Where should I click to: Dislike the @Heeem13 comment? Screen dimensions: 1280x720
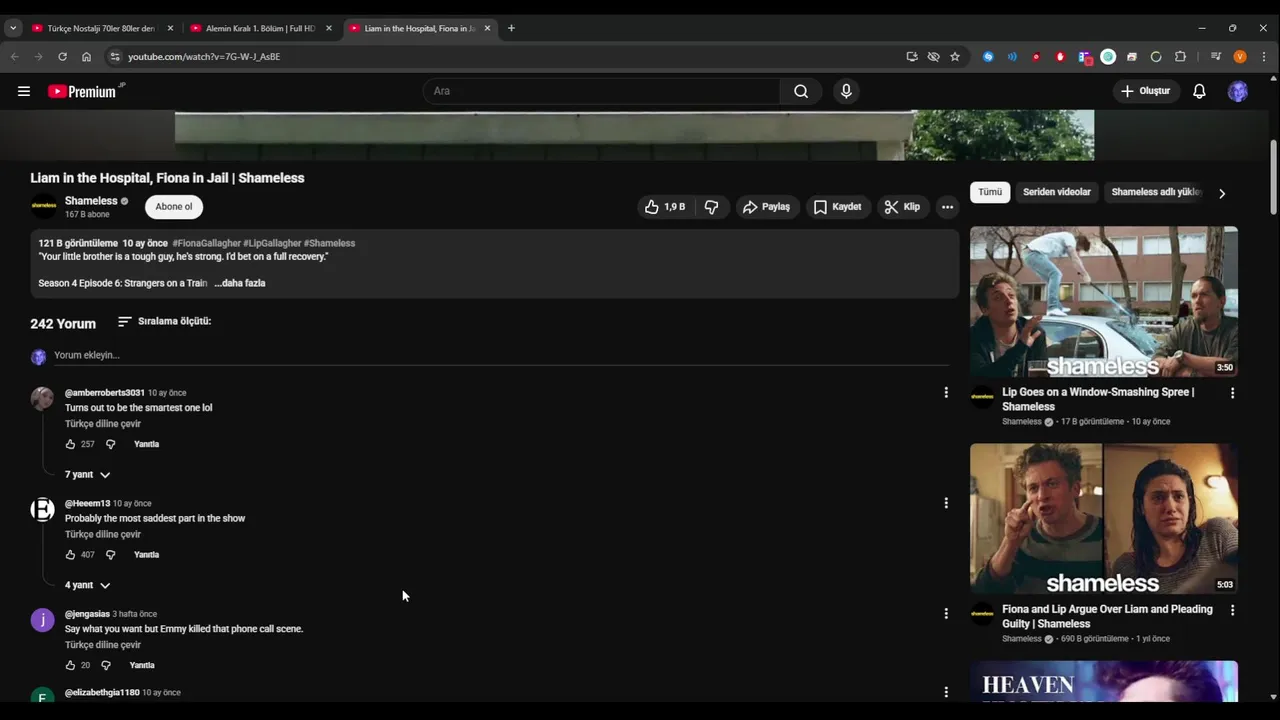110,555
